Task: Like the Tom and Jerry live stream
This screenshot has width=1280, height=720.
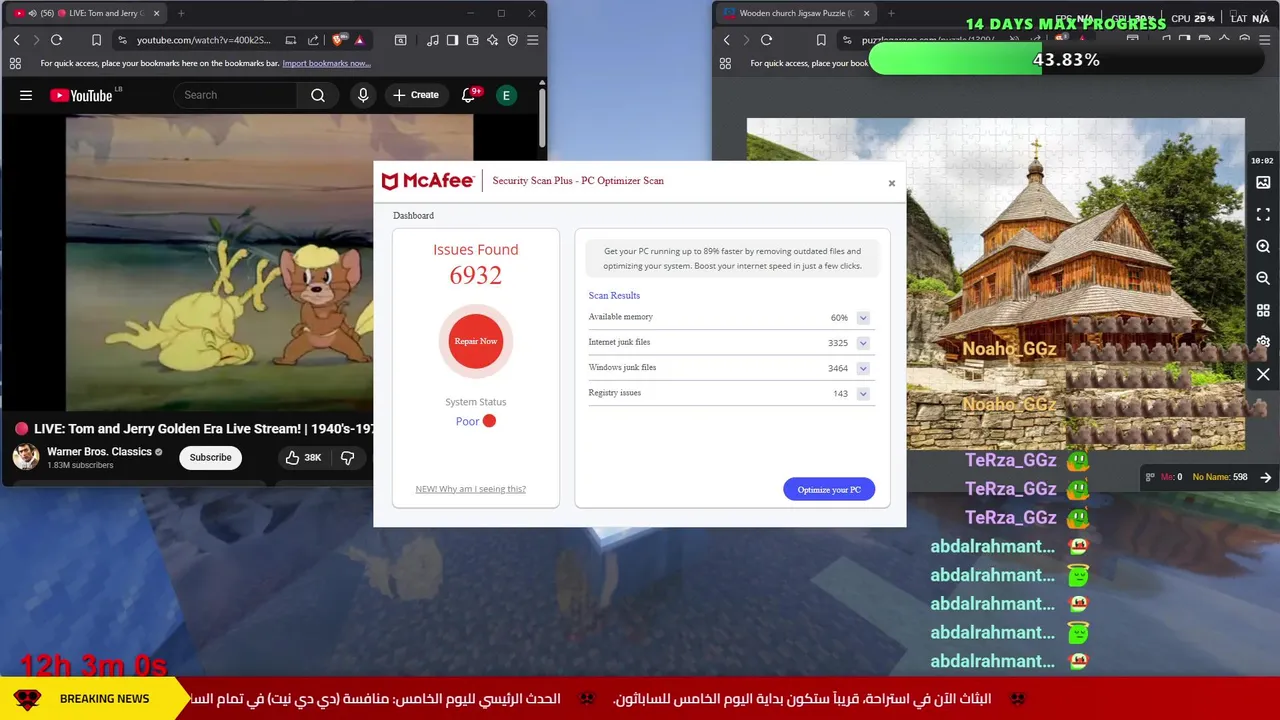Action: [x=302, y=457]
